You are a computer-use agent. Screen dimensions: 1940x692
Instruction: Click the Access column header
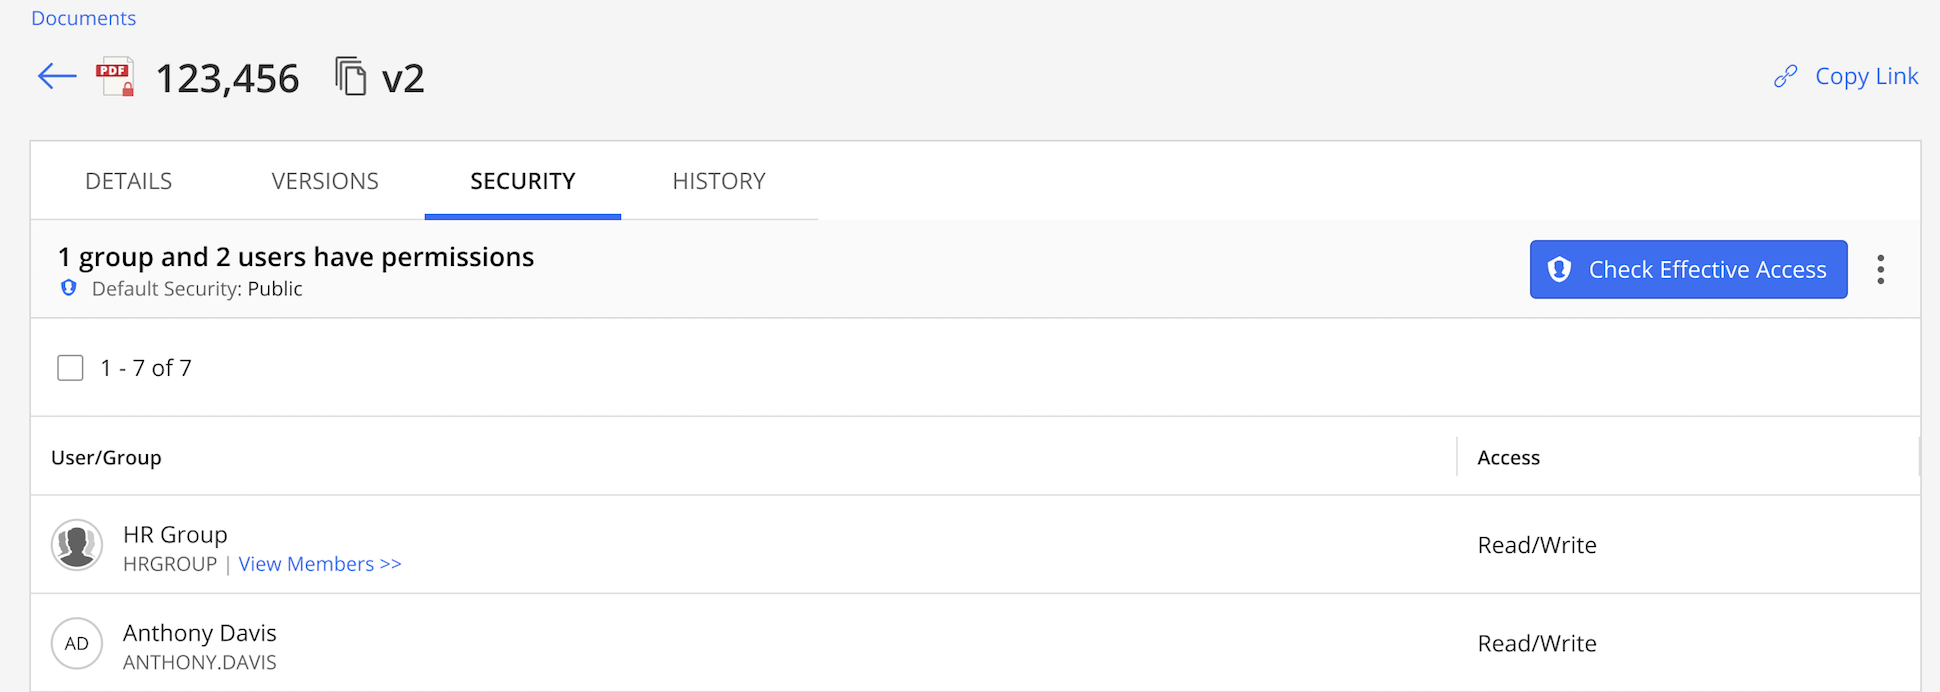click(x=1508, y=458)
